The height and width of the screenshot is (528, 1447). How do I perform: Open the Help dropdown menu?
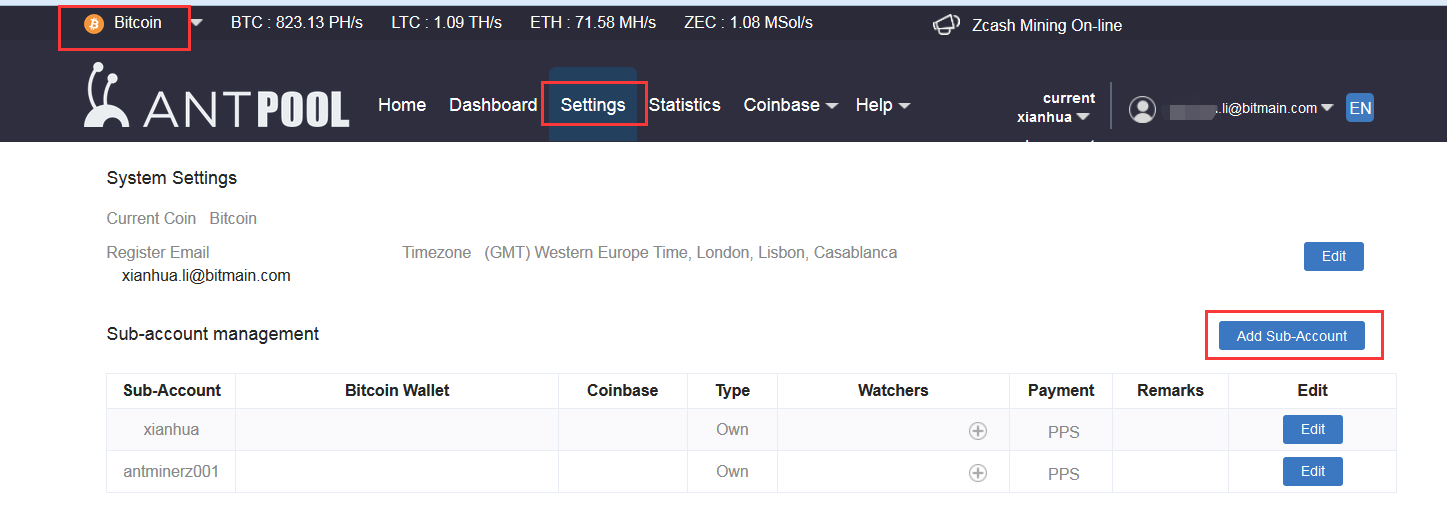click(x=882, y=105)
